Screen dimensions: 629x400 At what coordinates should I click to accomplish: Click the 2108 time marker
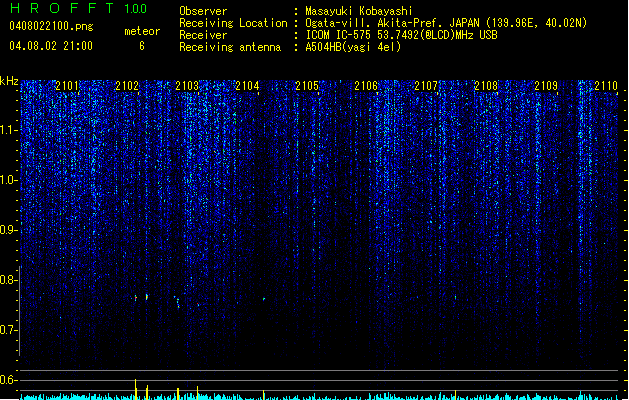486,86
